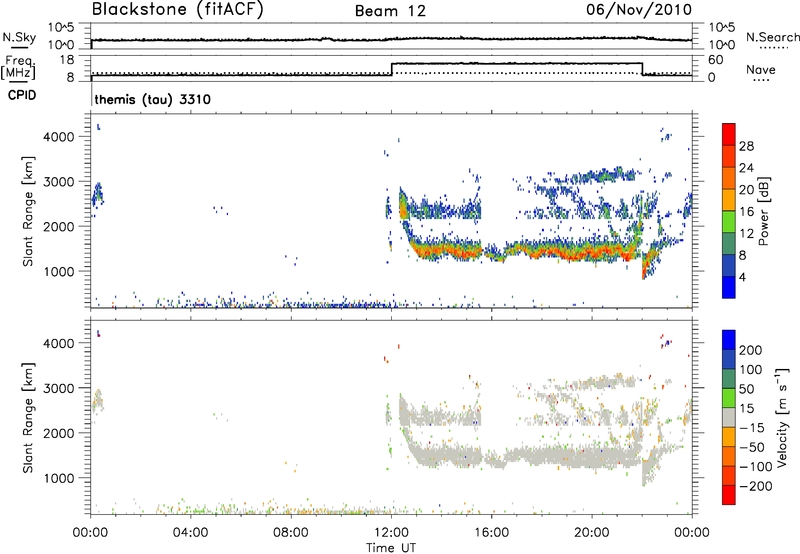
Task: Click the right "10^0" noise axis label
Action: [x=722, y=45]
